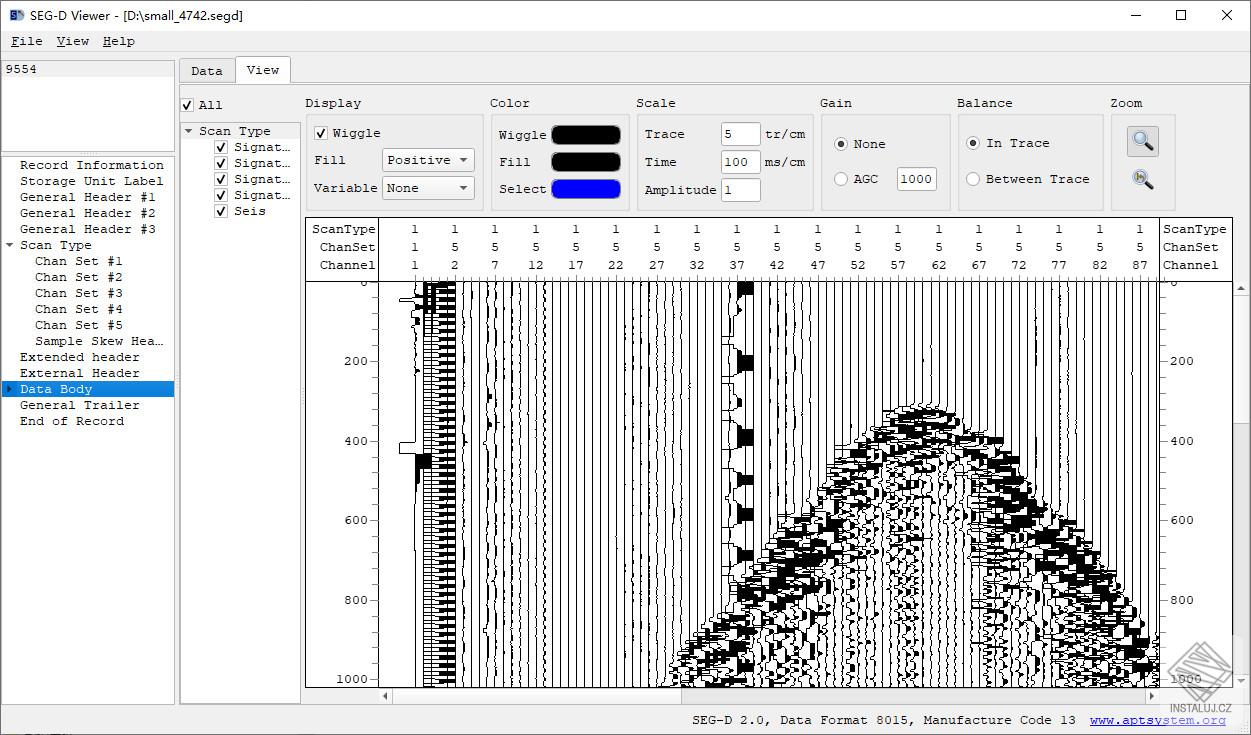Enable the Between Trace balance option
The height and width of the screenshot is (735, 1251).
coord(973,179)
